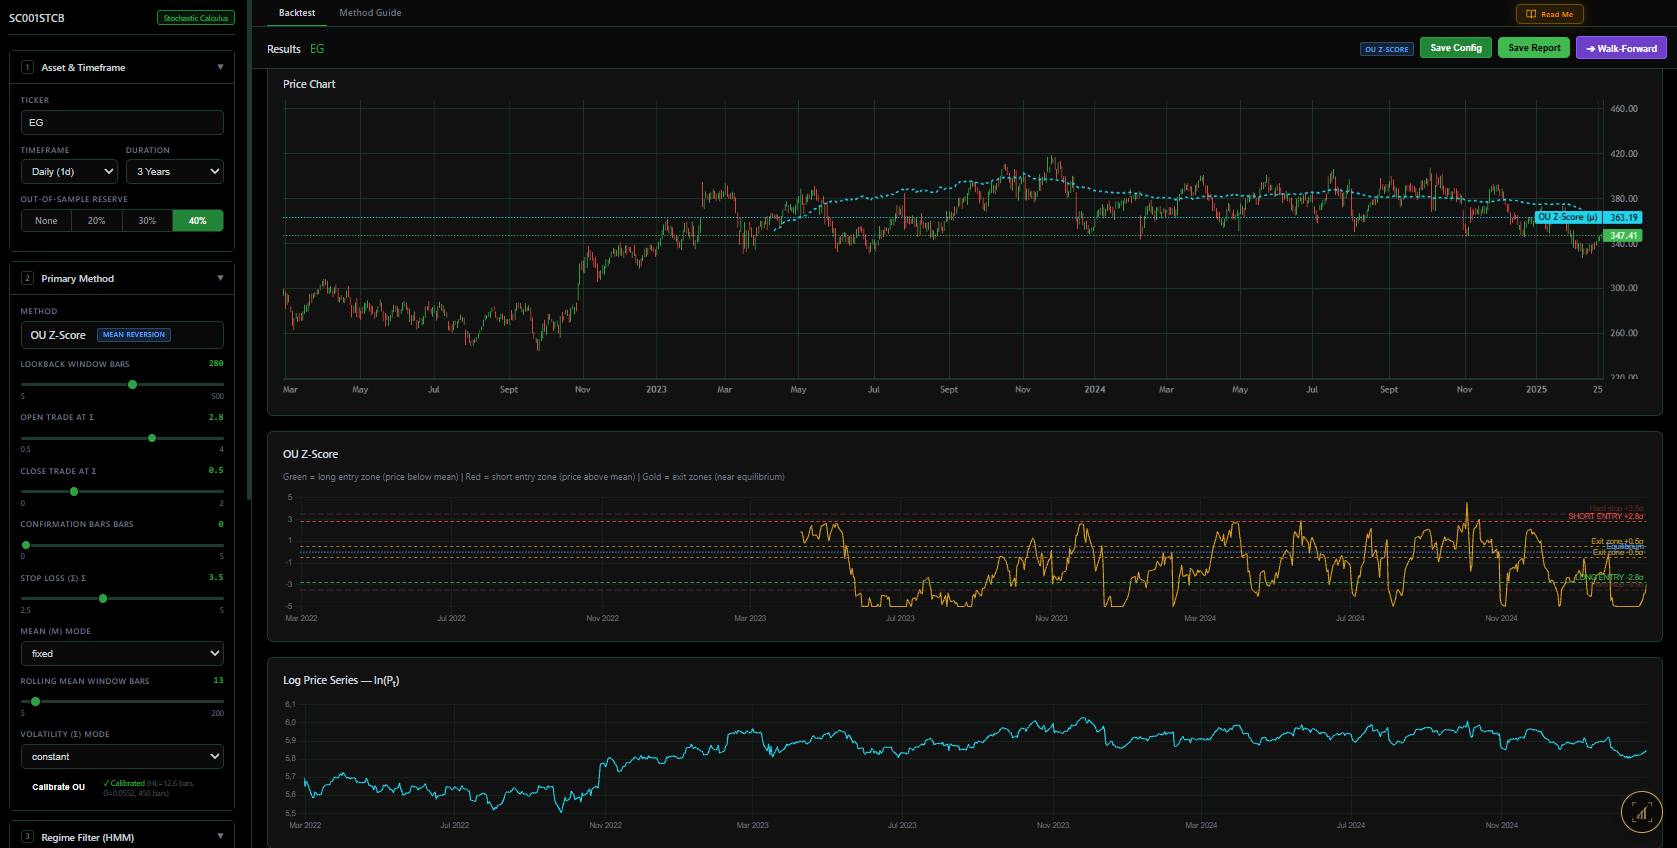Screen dimensions: 1677x848
Task: Click the OU Z-SCORE tag near Save Config
Action: click(x=1387, y=49)
